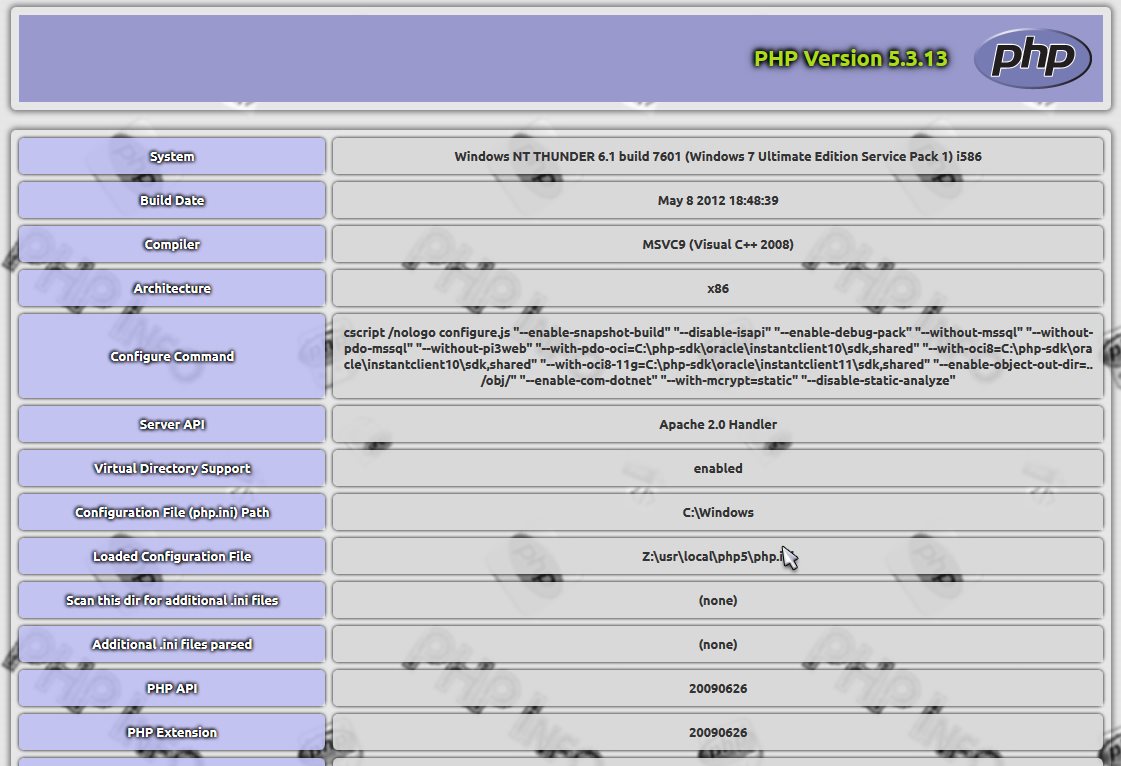Click the 'May 8 2012 18:48:39' value
This screenshot has width=1121, height=766.
pyautogui.click(x=718, y=200)
